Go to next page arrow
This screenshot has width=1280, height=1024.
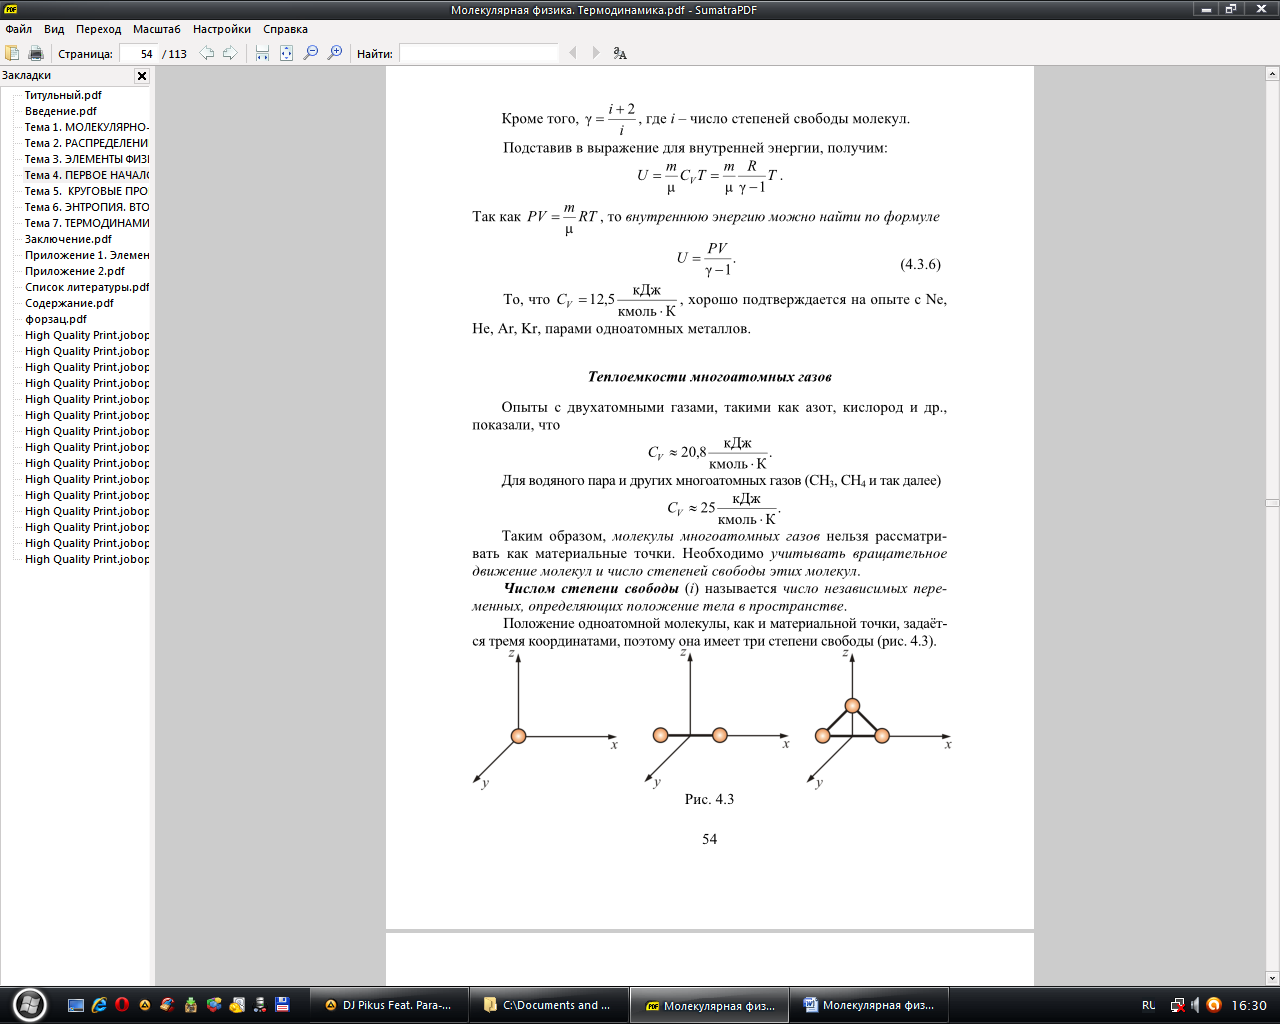tap(230, 53)
